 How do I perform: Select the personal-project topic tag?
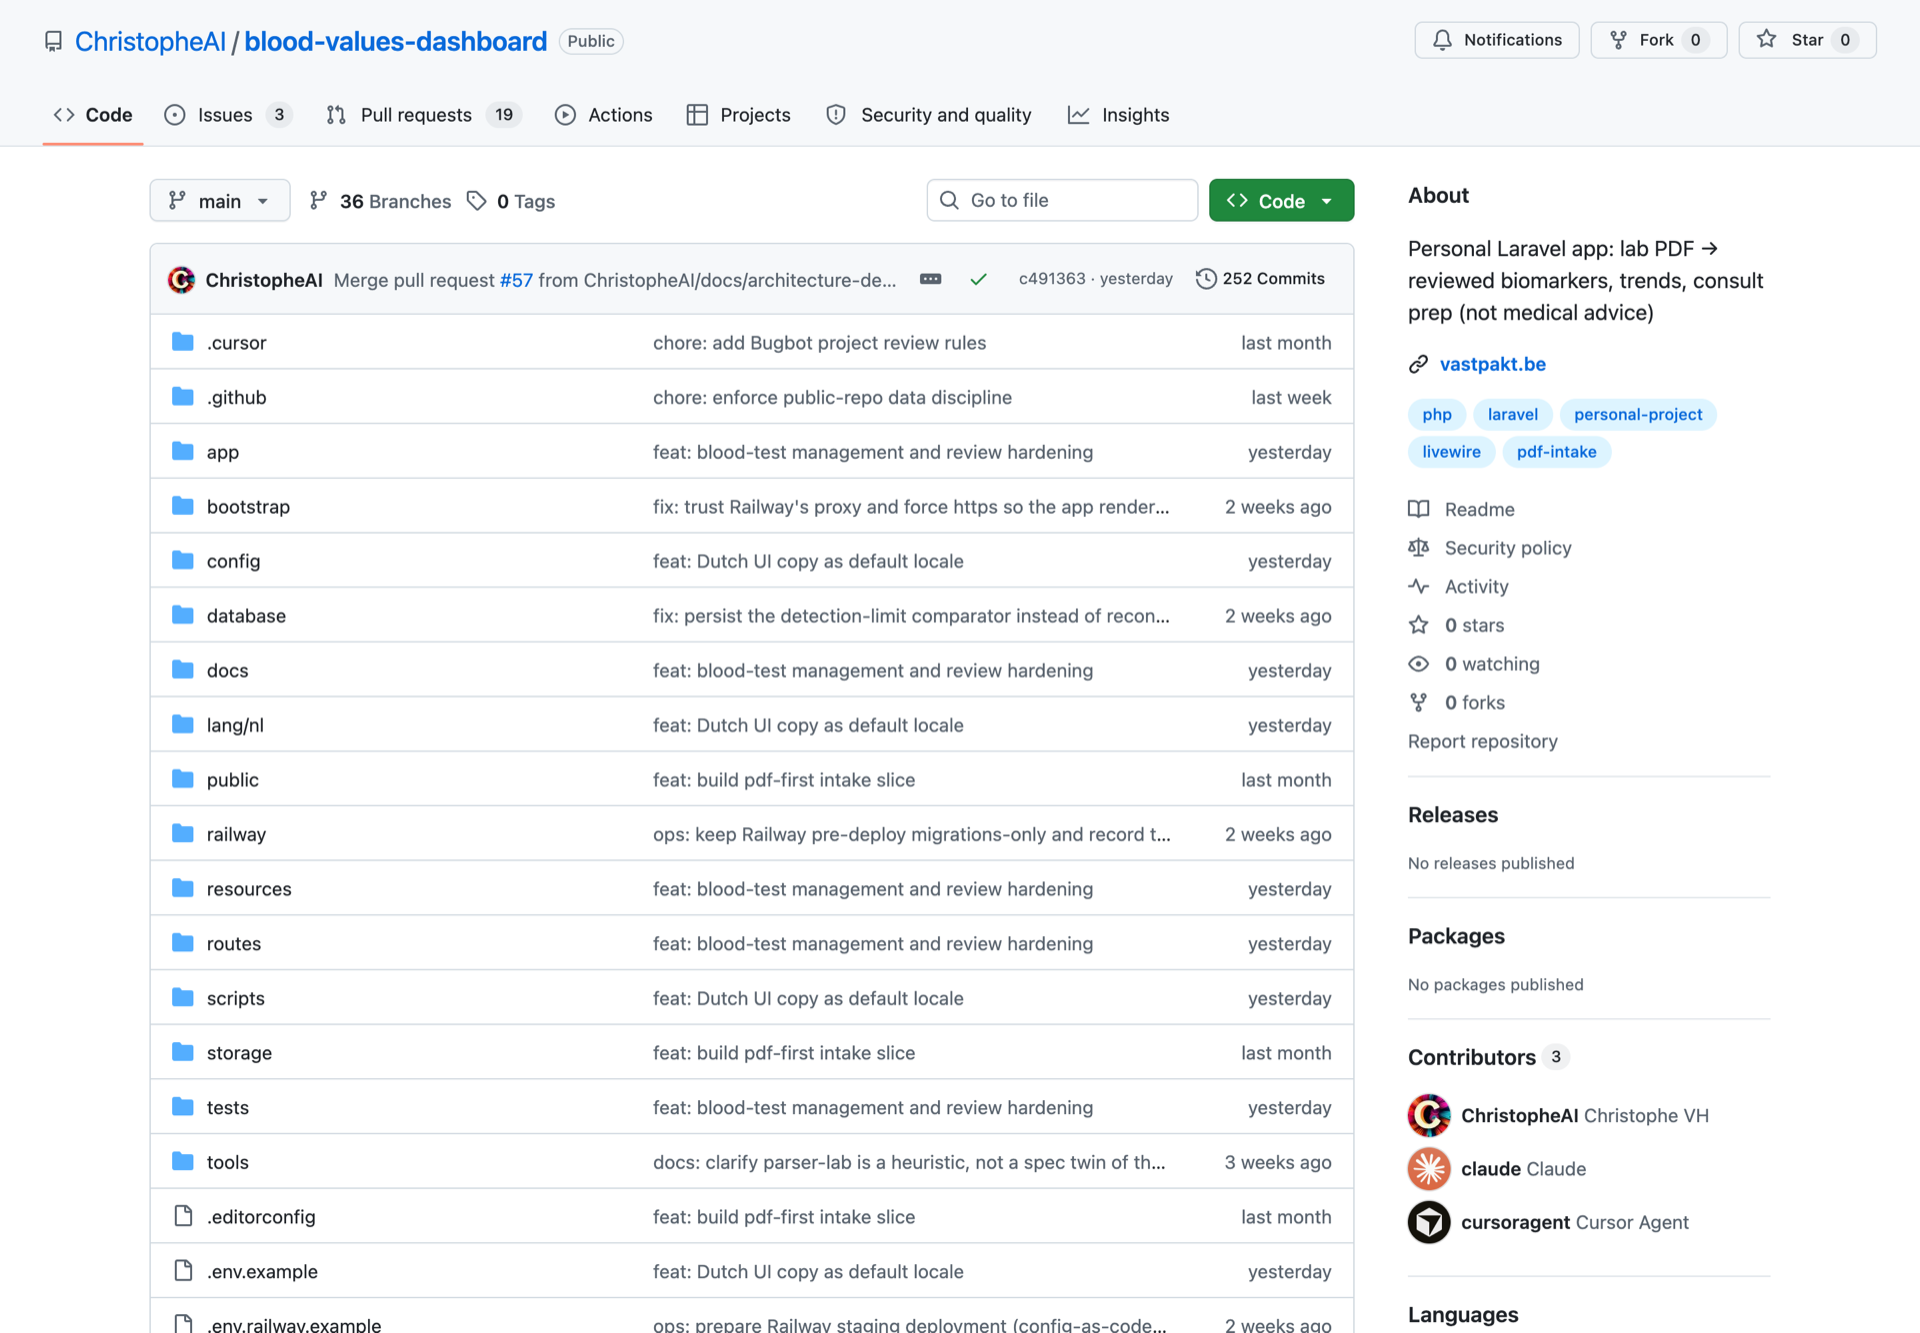tap(1637, 414)
